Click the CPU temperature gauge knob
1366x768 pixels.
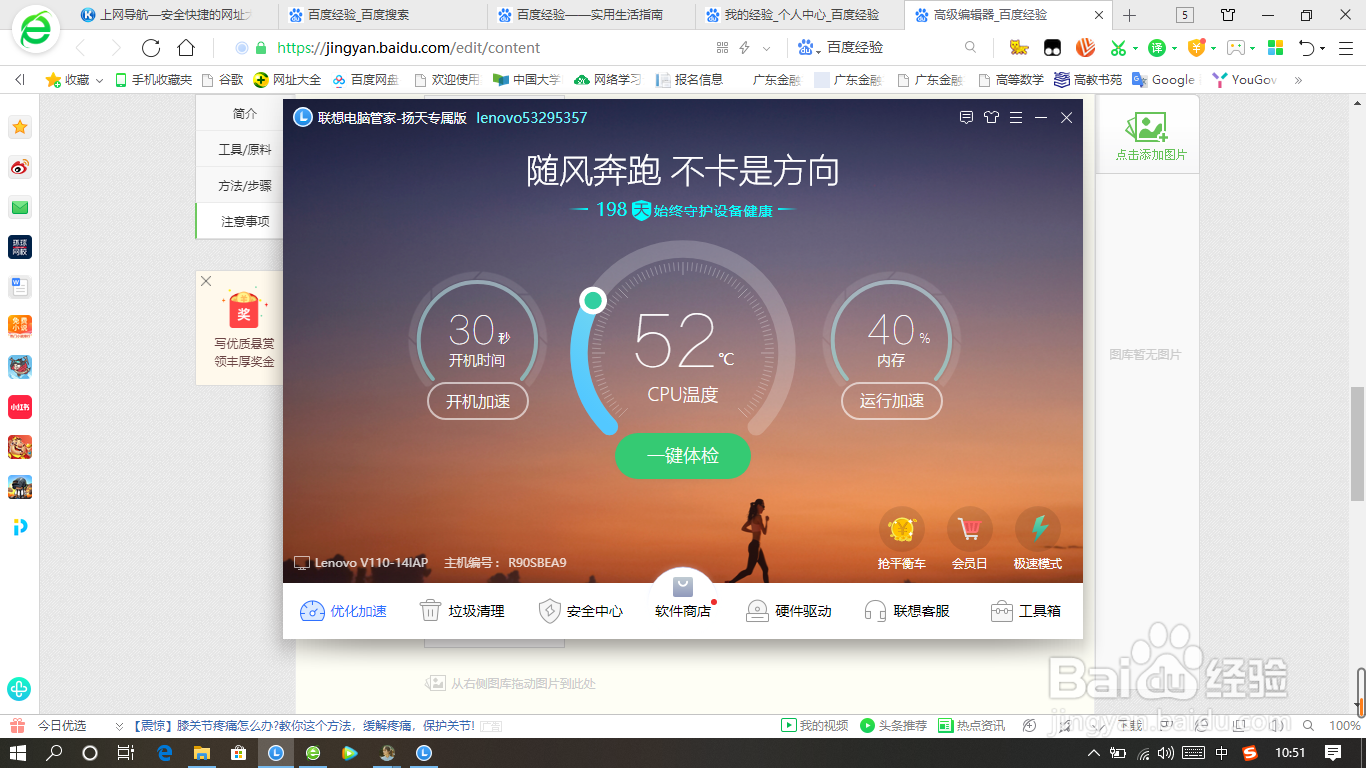(593, 300)
